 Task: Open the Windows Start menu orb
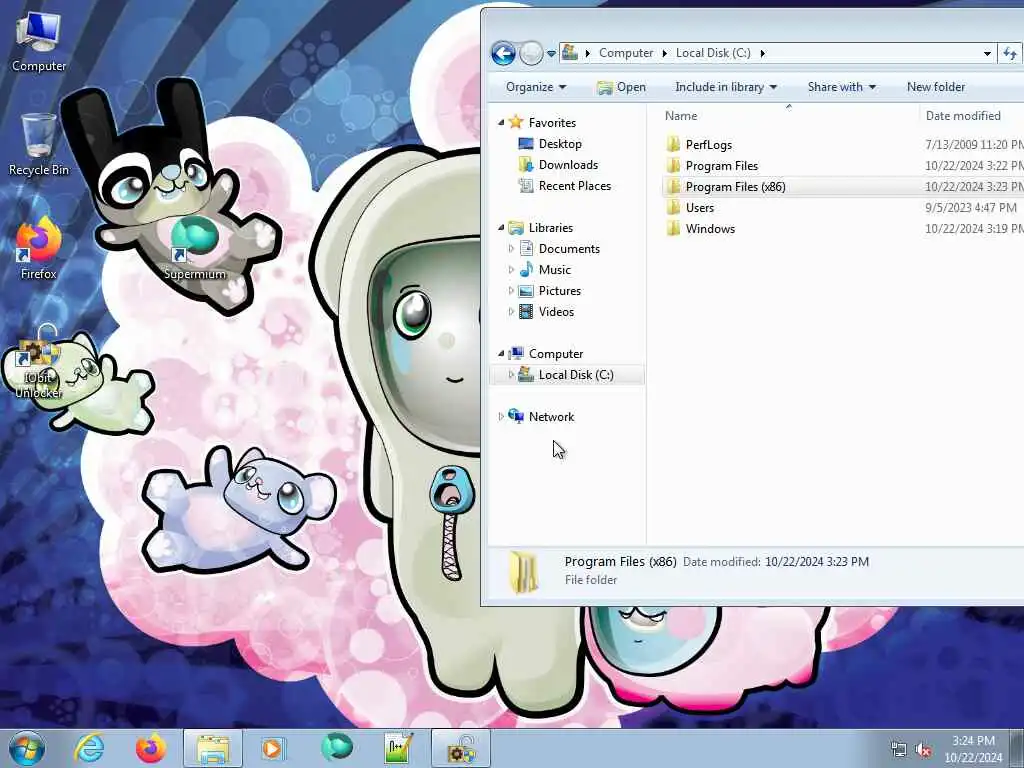(27, 748)
